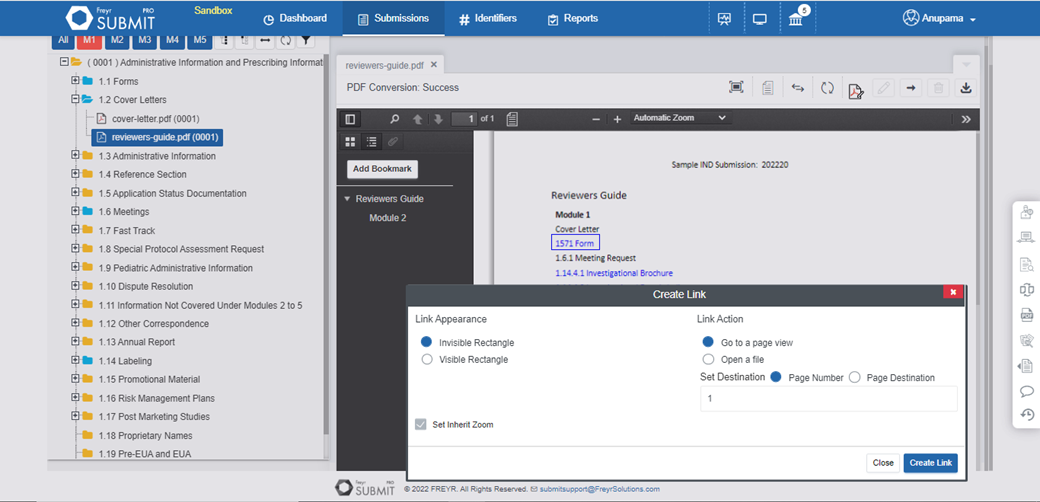This screenshot has width=1040, height=502.
Task: Click the Close button in dialog
Action: [x=883, y=463]
